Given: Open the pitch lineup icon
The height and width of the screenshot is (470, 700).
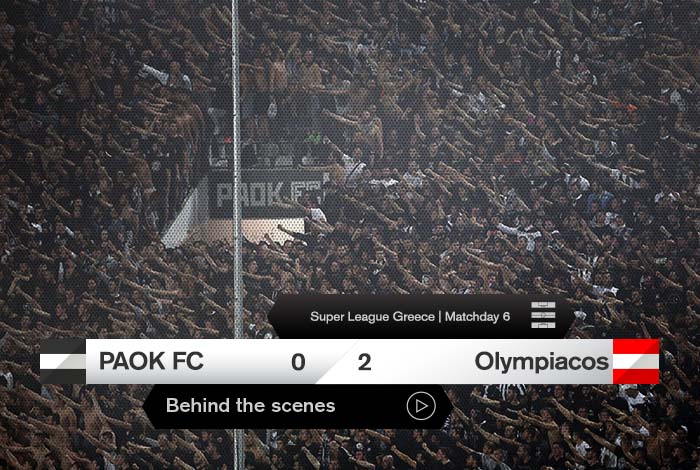Looking at the screenshot, I should [x=543, y=315].
